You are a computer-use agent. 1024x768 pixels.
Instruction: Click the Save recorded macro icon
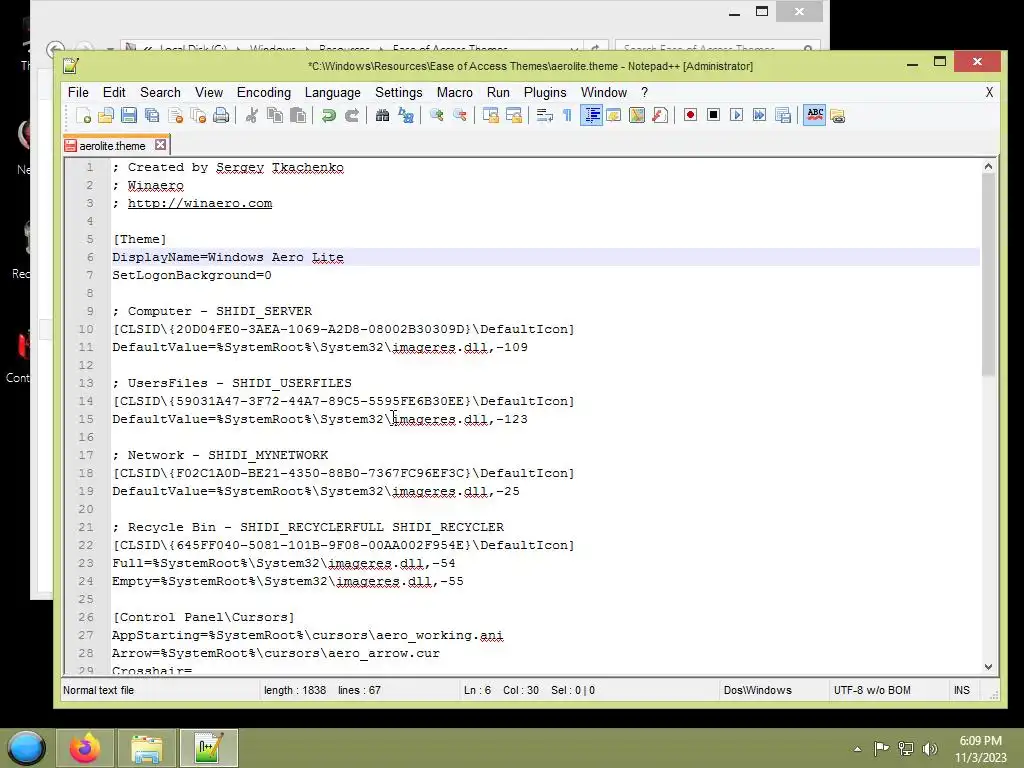tap(782, 116)
